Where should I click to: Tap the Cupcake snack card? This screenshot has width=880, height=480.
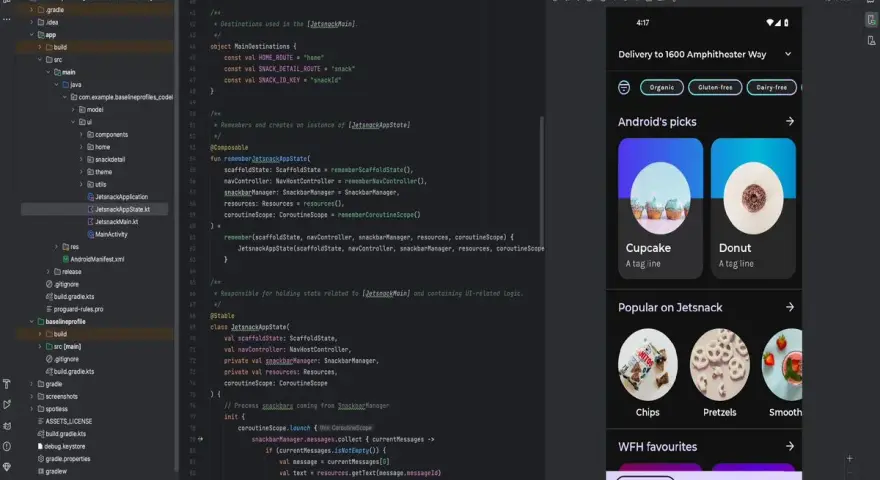[x=660, y=208]
